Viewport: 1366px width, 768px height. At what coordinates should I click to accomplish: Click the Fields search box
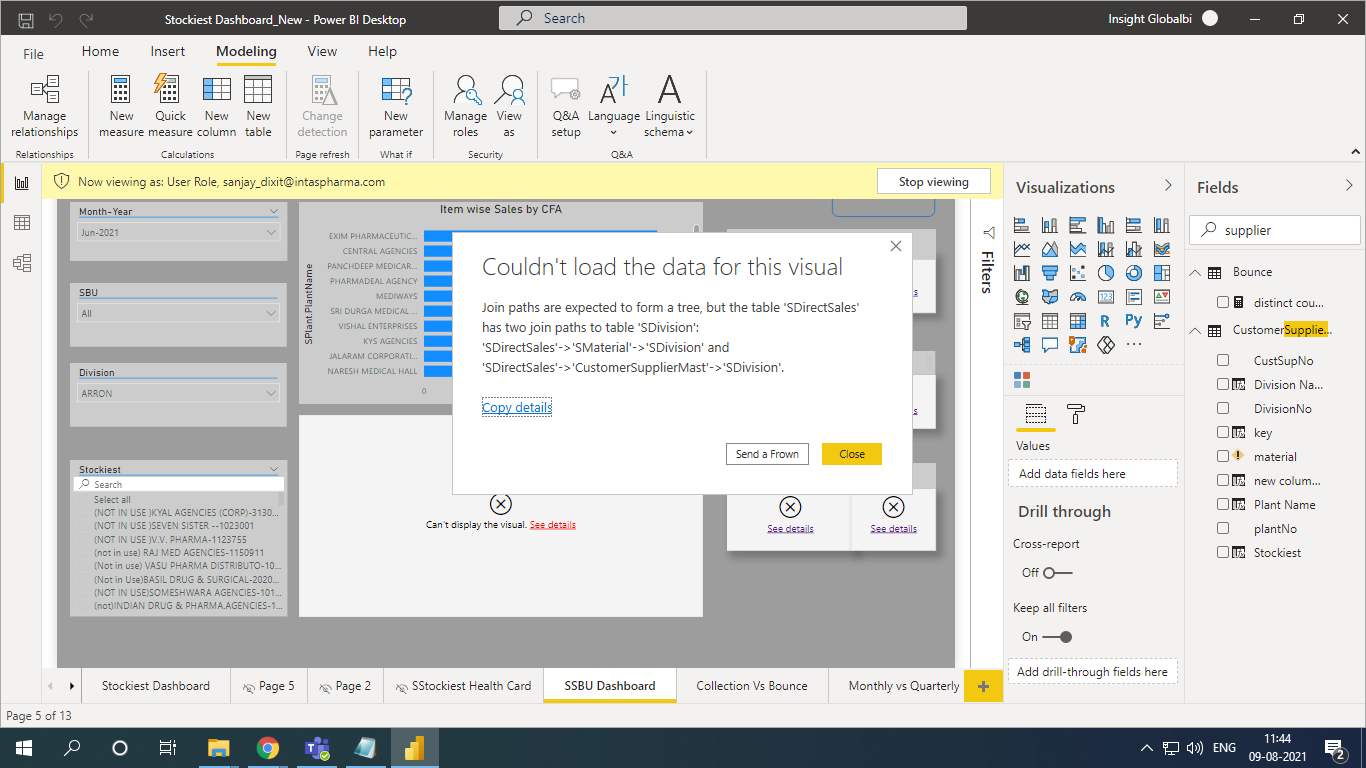(x=1275, y=230)
